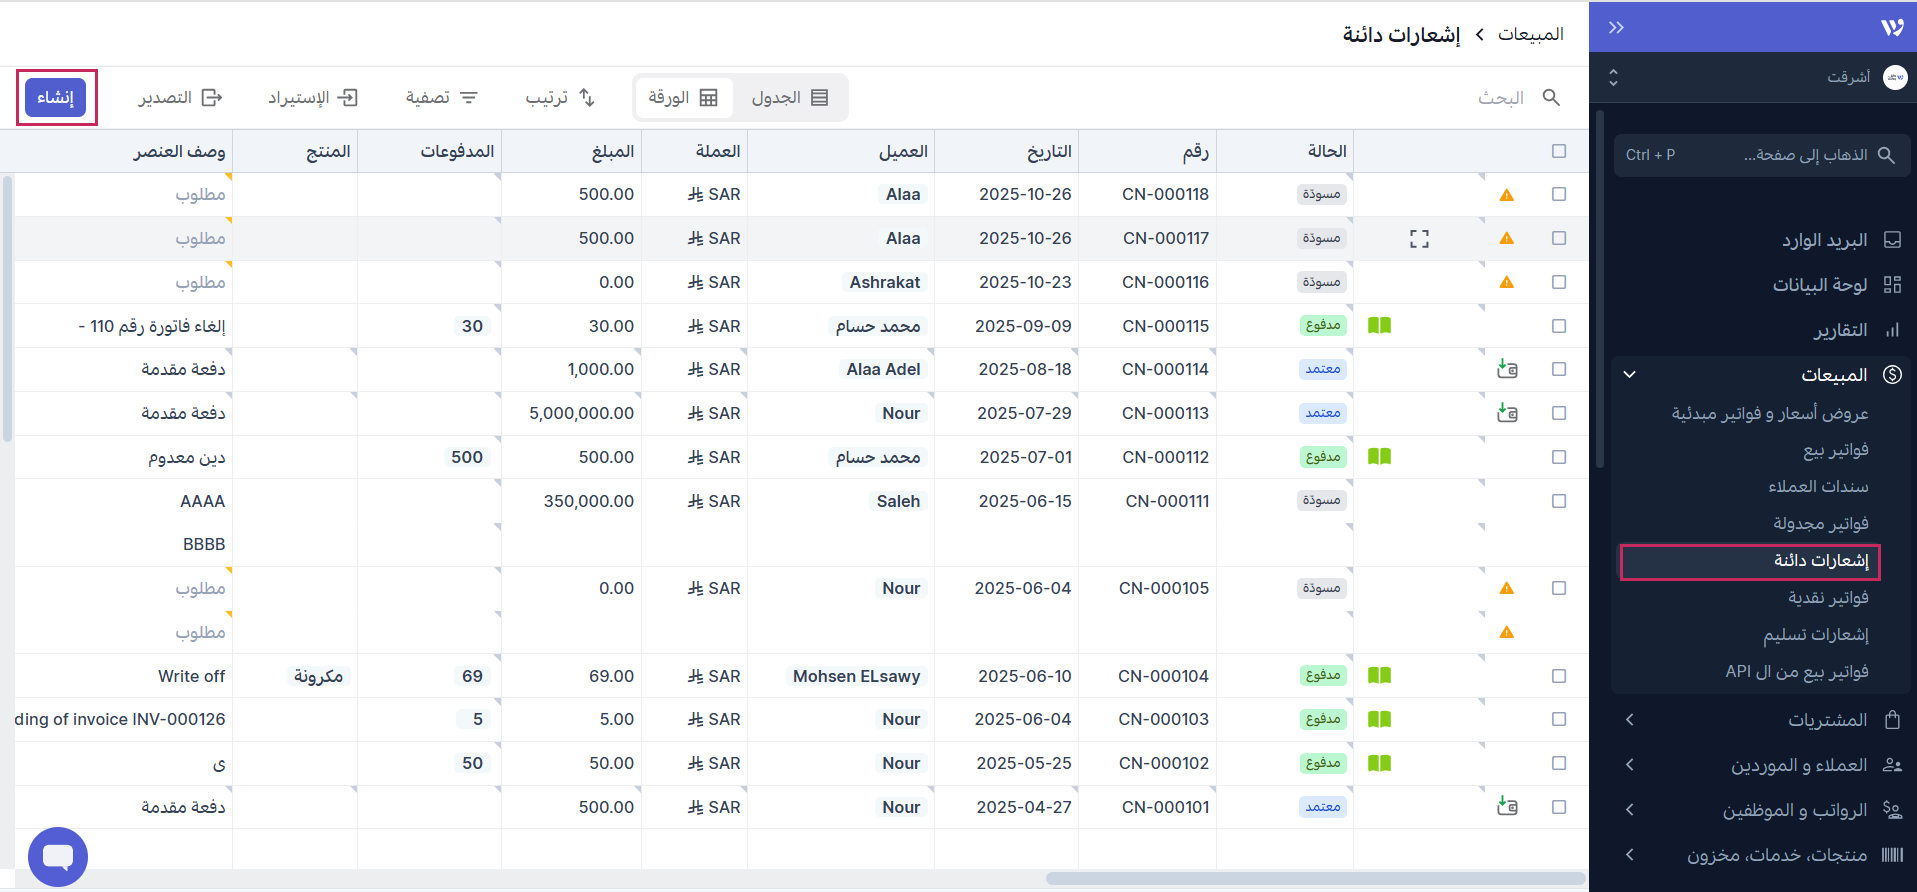The width and height of the screenshot is (1917, 892).
Task: Click the warning triangle icon on row CN-000118
Action: (1506, 195)
